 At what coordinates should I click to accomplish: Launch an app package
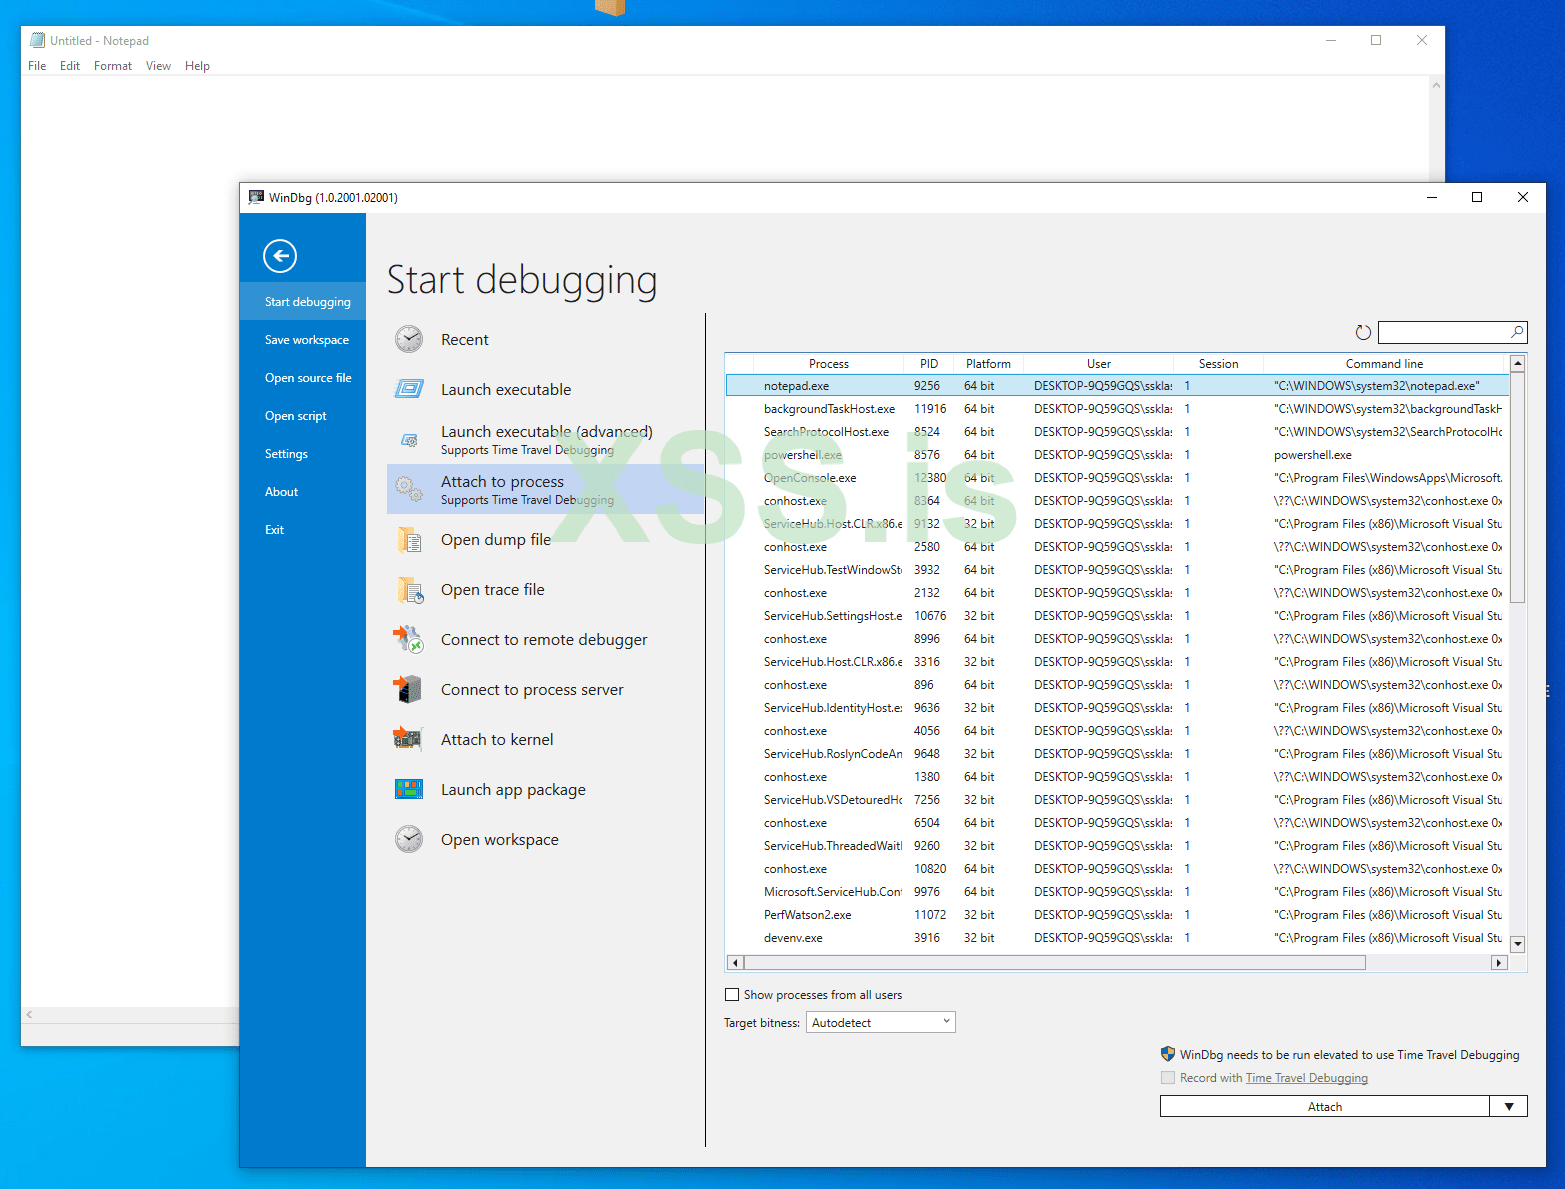tap(513, 789)
